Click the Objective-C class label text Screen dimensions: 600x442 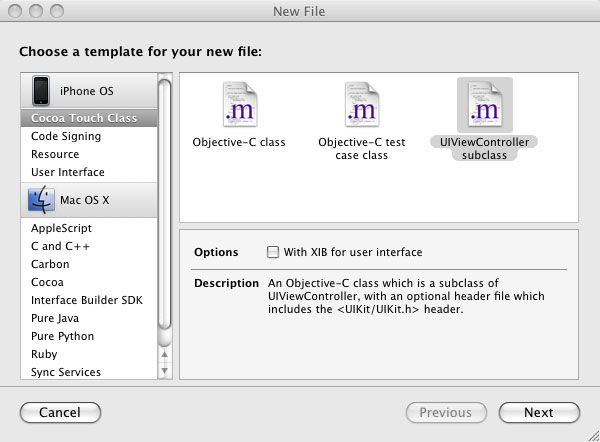239,142
